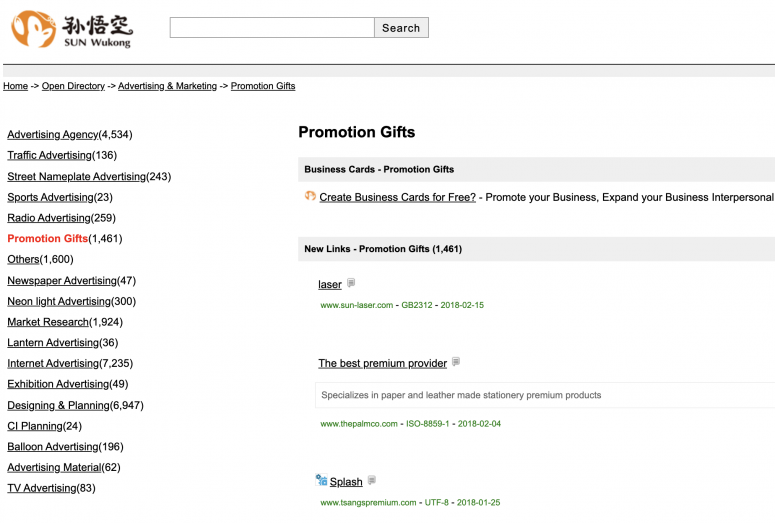Click the small icon before Splash link

pos(322,481)
